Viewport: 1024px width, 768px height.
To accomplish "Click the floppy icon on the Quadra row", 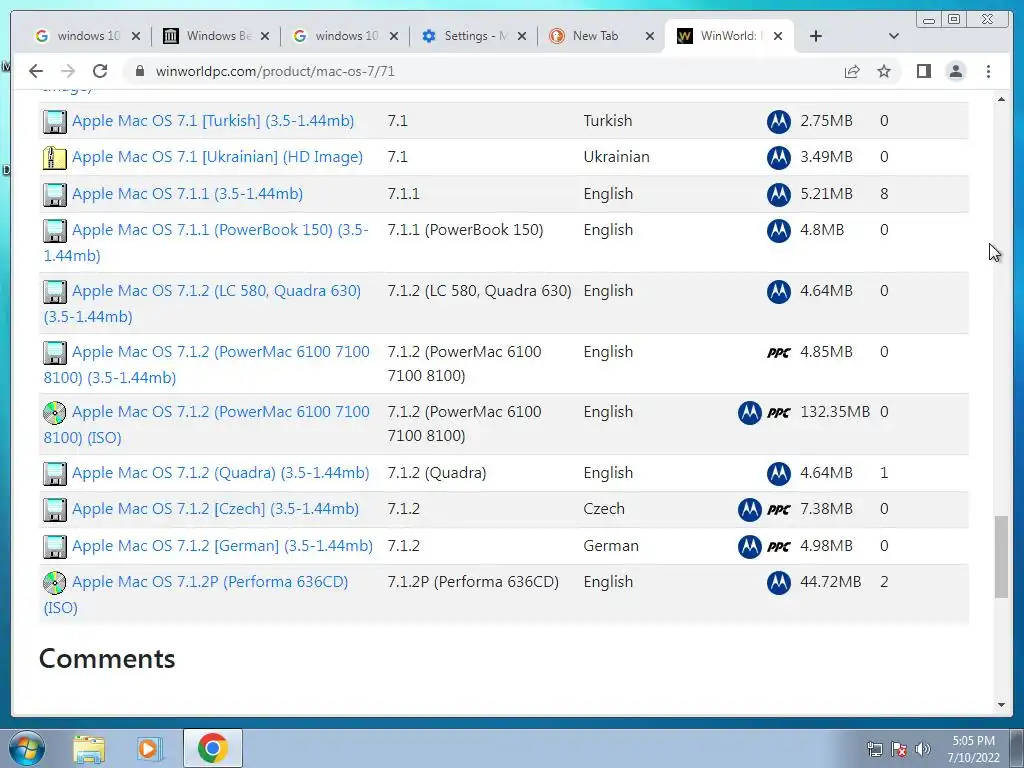I will point(55,473).
